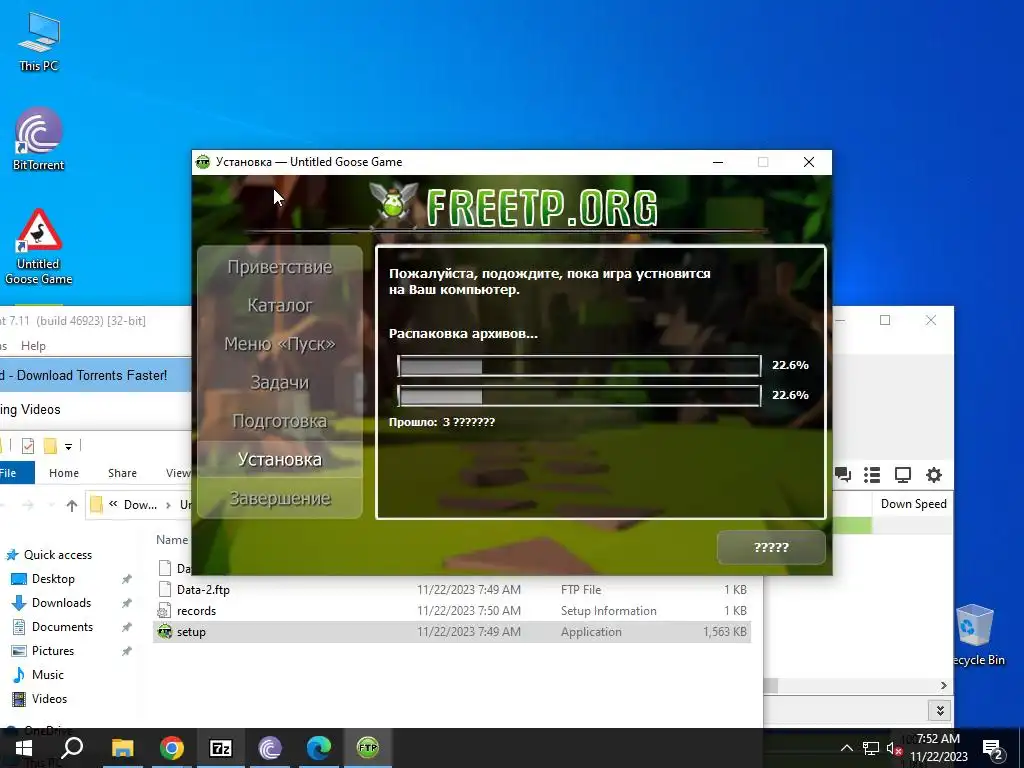This screenshot has width=1024, height=768.
Task: Go up one folder level in Explorer
Action: tap(72, 505)
